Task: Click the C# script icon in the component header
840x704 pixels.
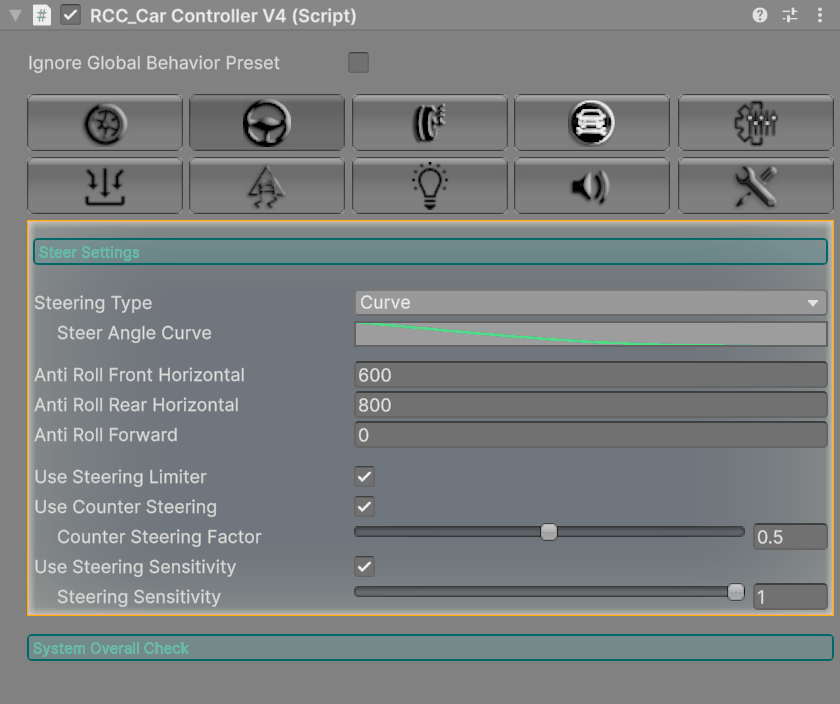Action: click(x=41, y=16)
